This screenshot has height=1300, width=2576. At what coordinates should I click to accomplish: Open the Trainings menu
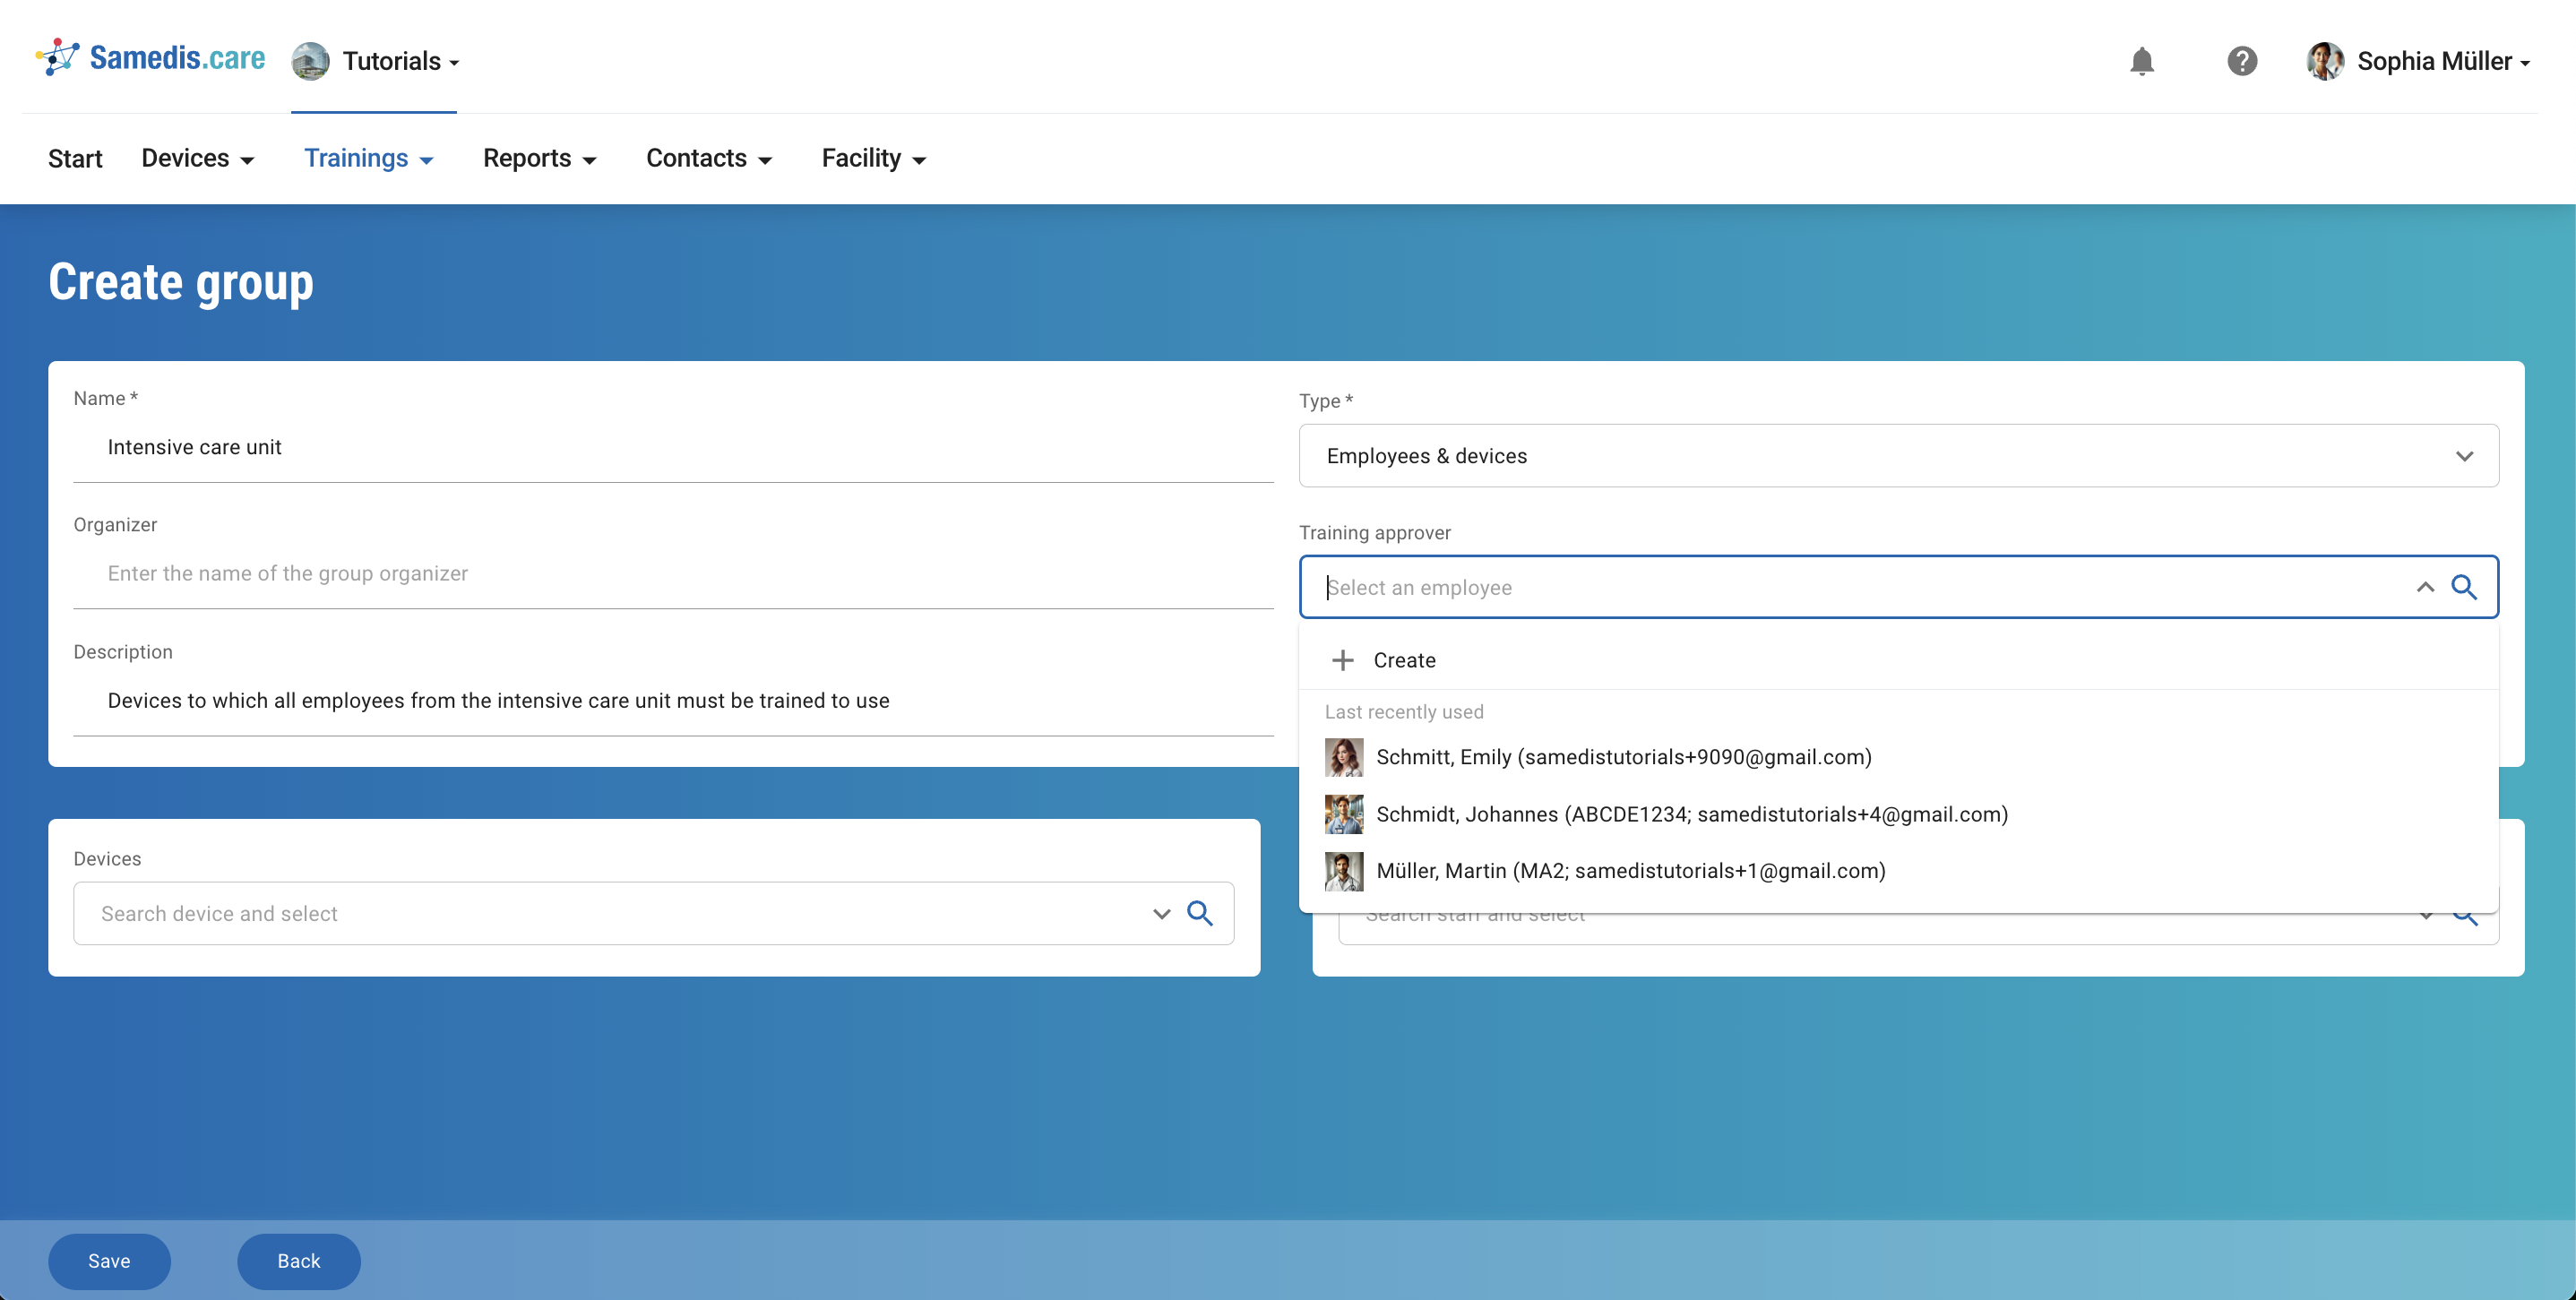point(368,158)
